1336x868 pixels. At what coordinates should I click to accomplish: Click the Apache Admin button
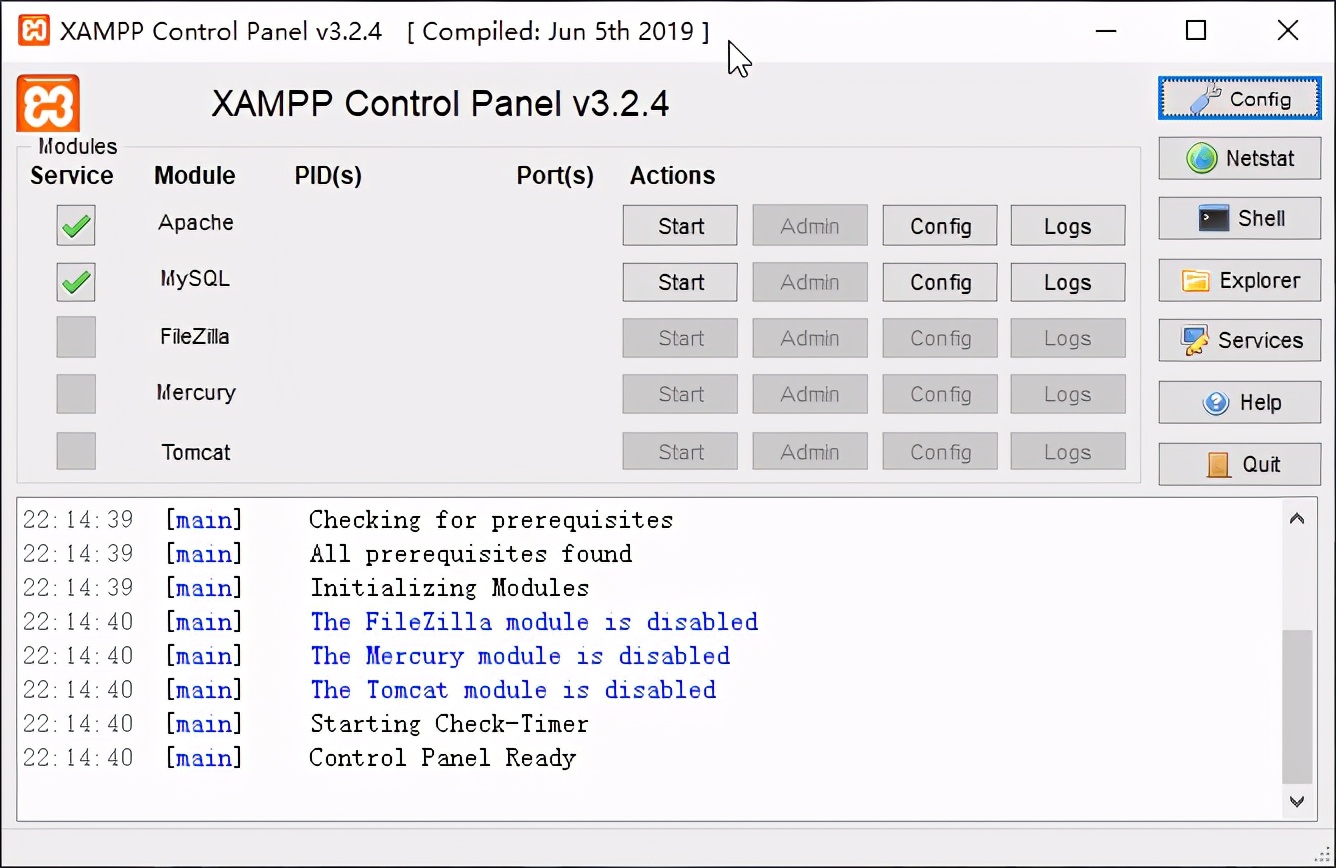pyautogui.click(x=810, y=226)
